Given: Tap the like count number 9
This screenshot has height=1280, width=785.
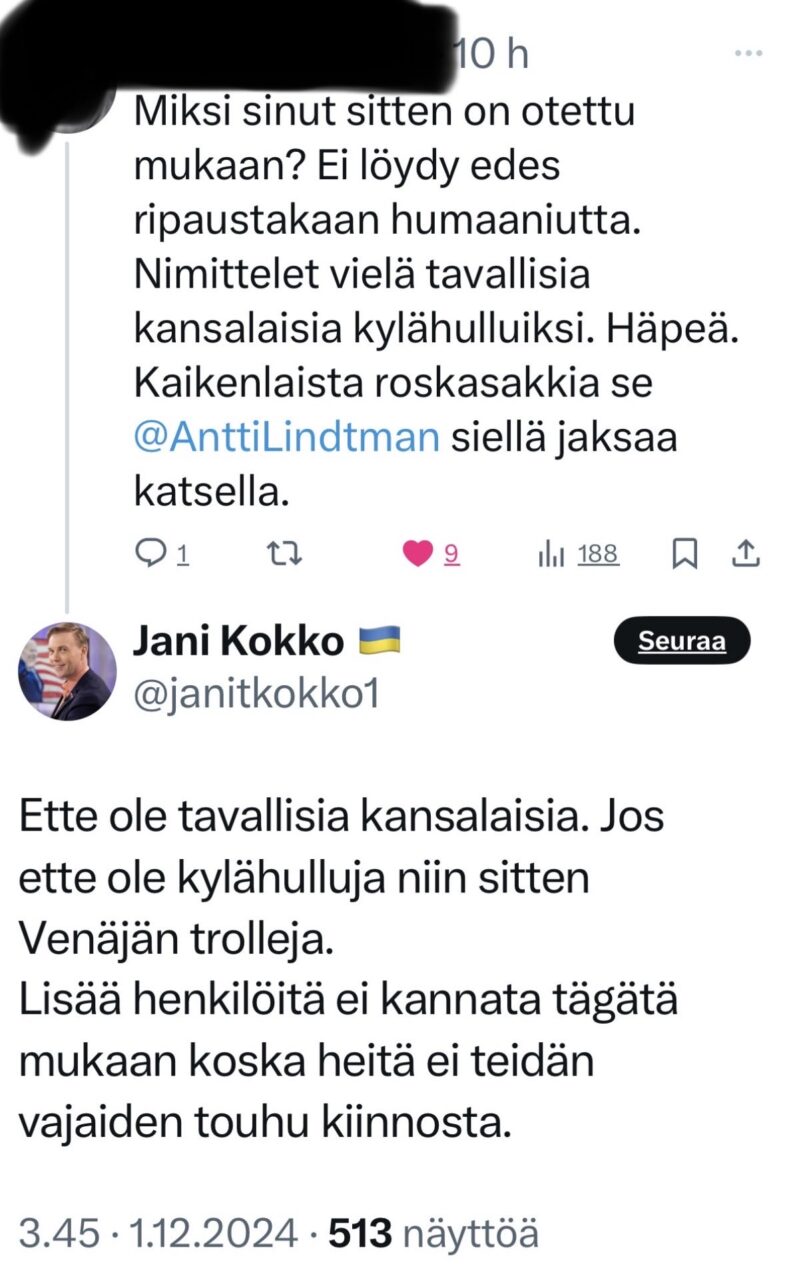Looking at the screenshot, I should [x=451, y=553].
